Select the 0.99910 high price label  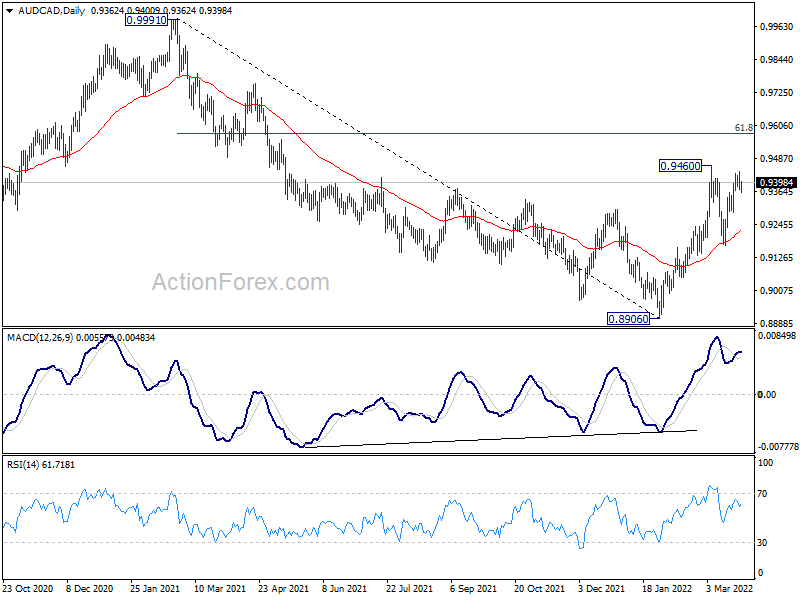tap(146, 20)
